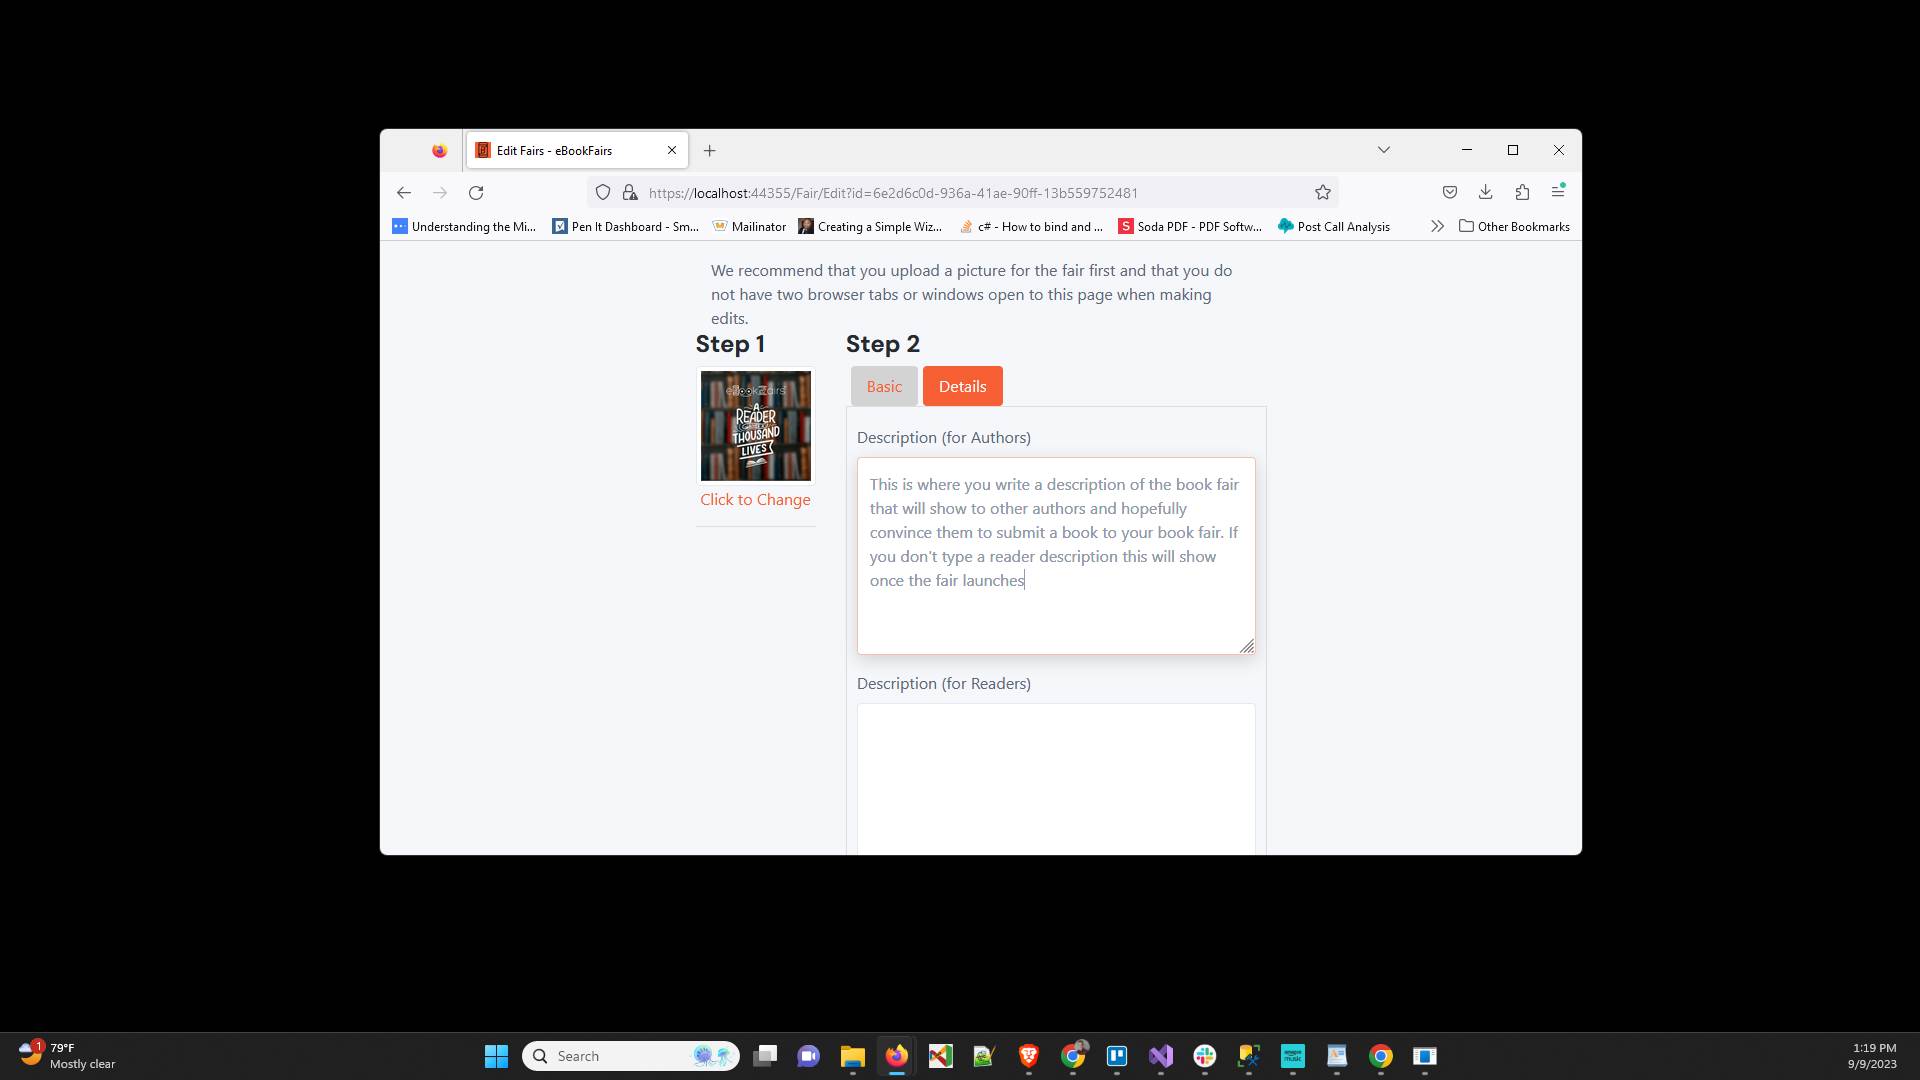Open the Other Bookmarks folder

[1513, 226]
